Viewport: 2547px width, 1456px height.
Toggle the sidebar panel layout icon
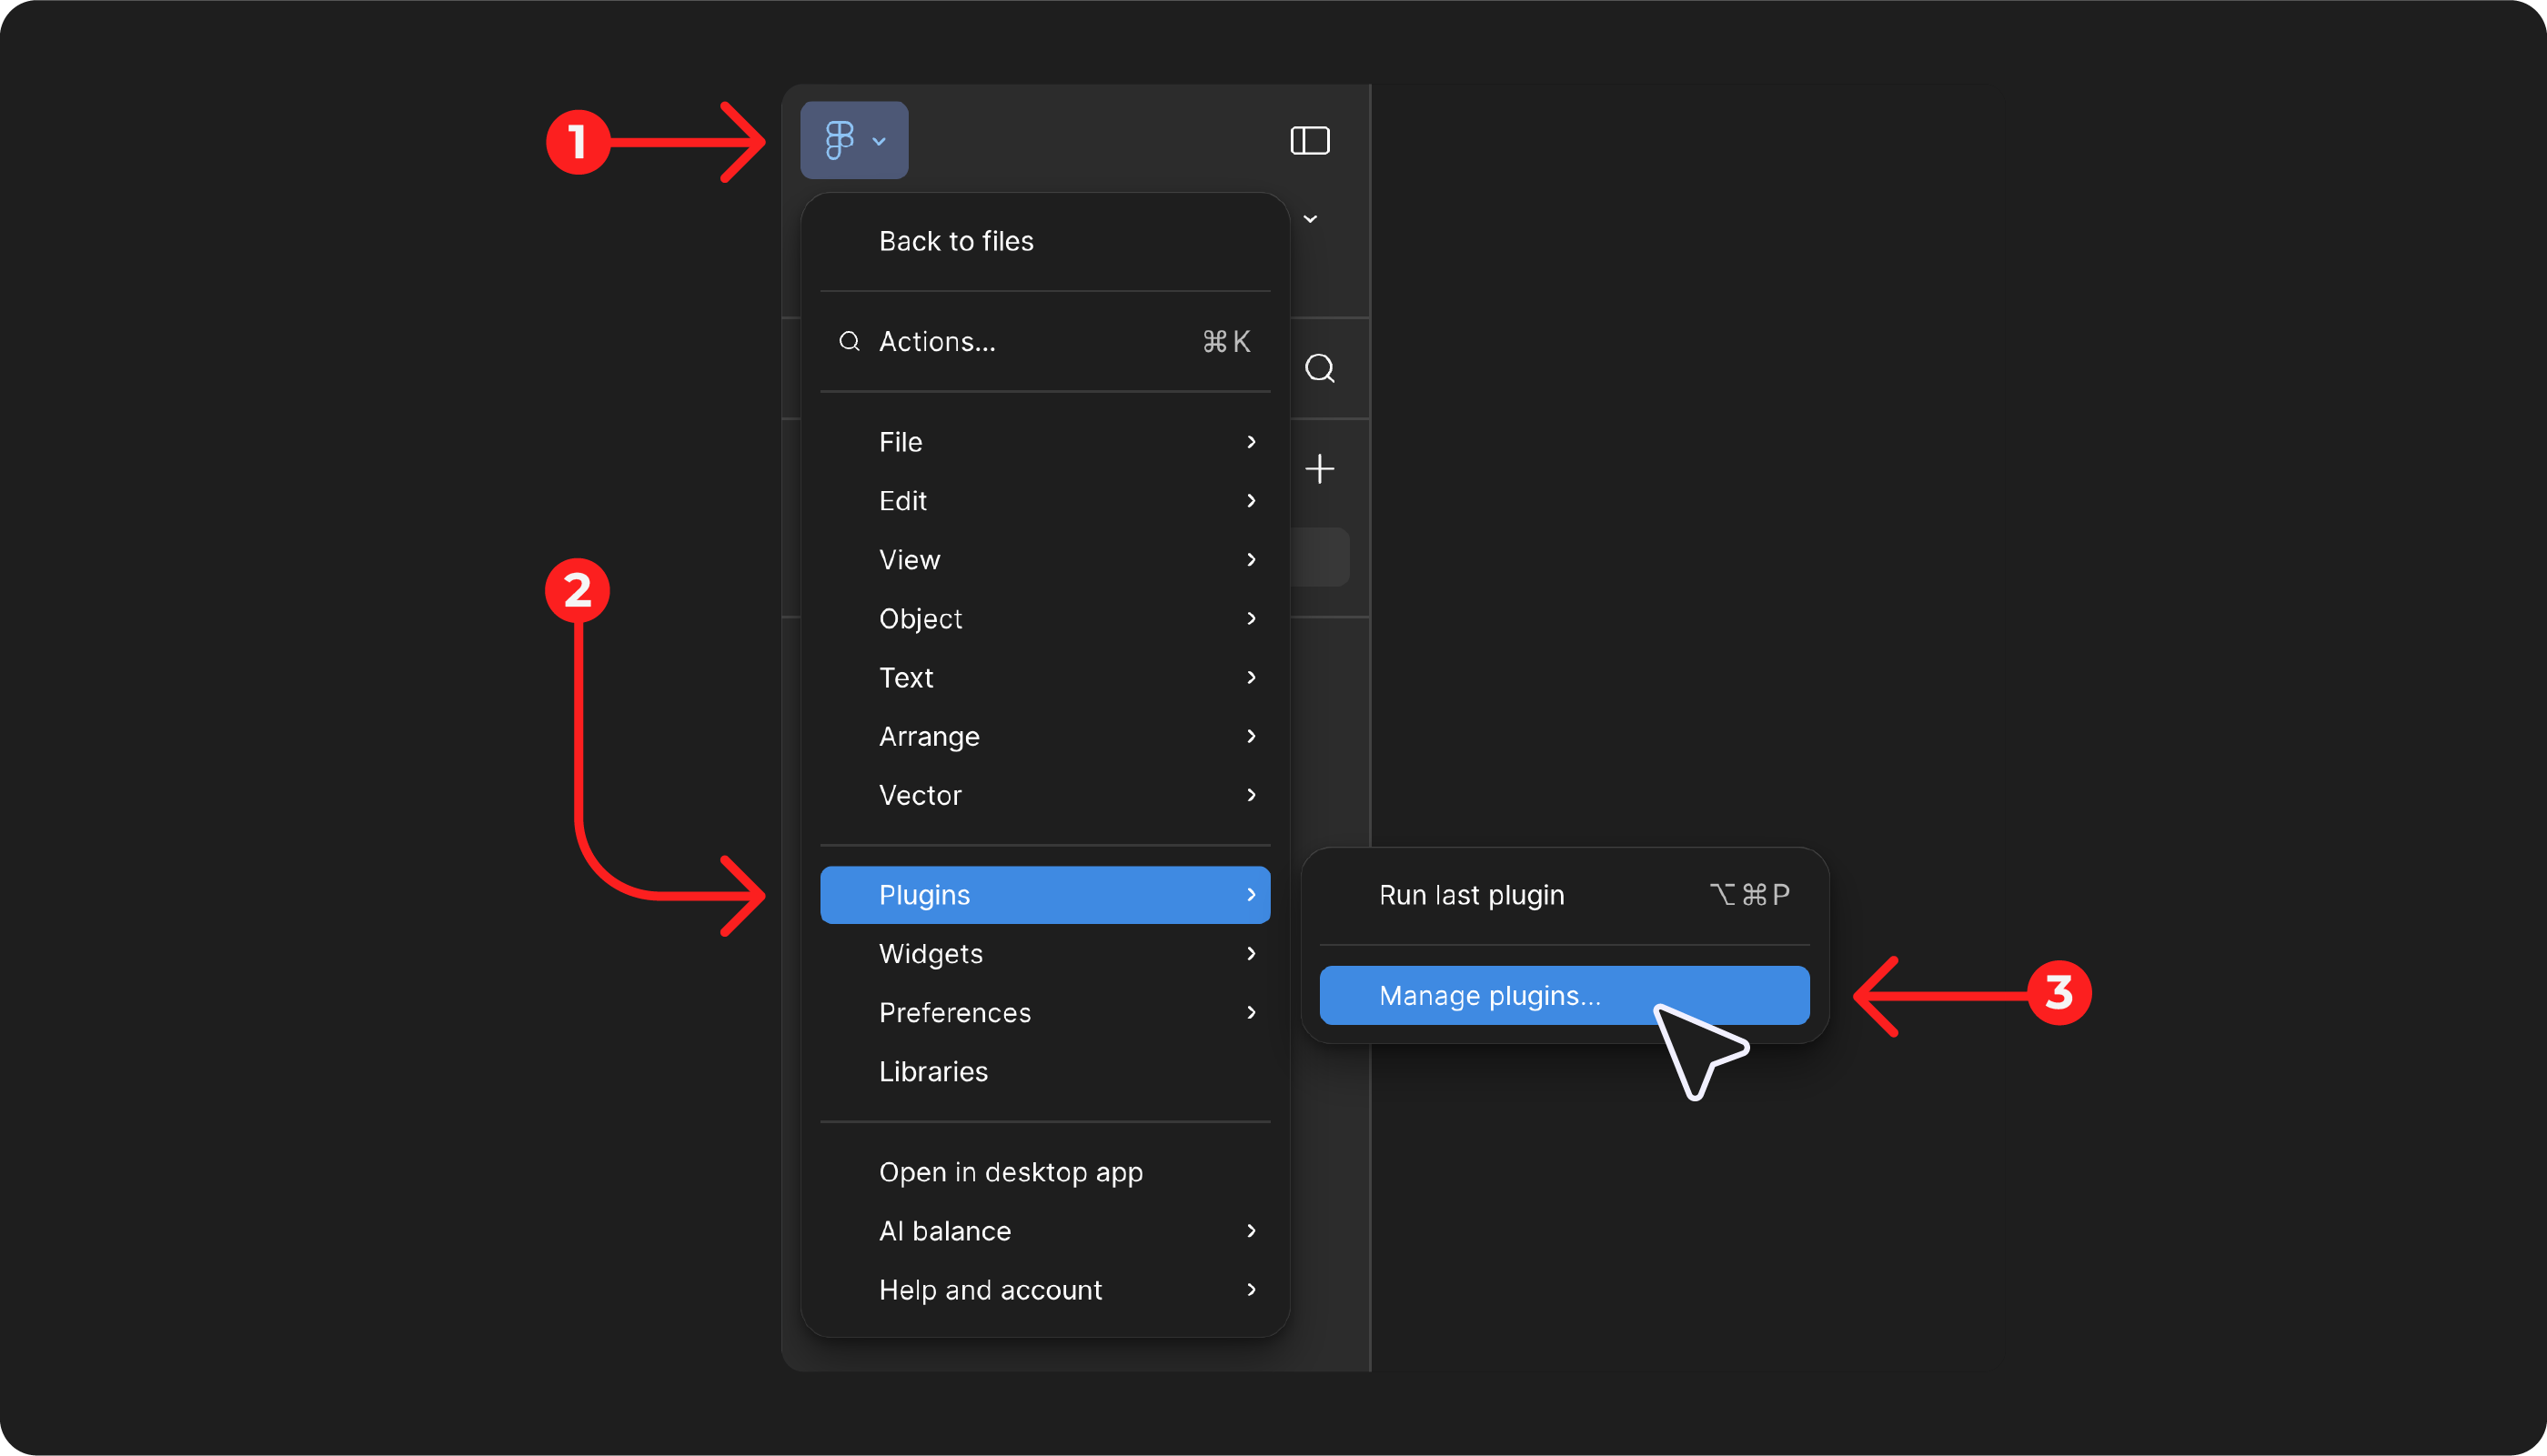point(1309,140)
